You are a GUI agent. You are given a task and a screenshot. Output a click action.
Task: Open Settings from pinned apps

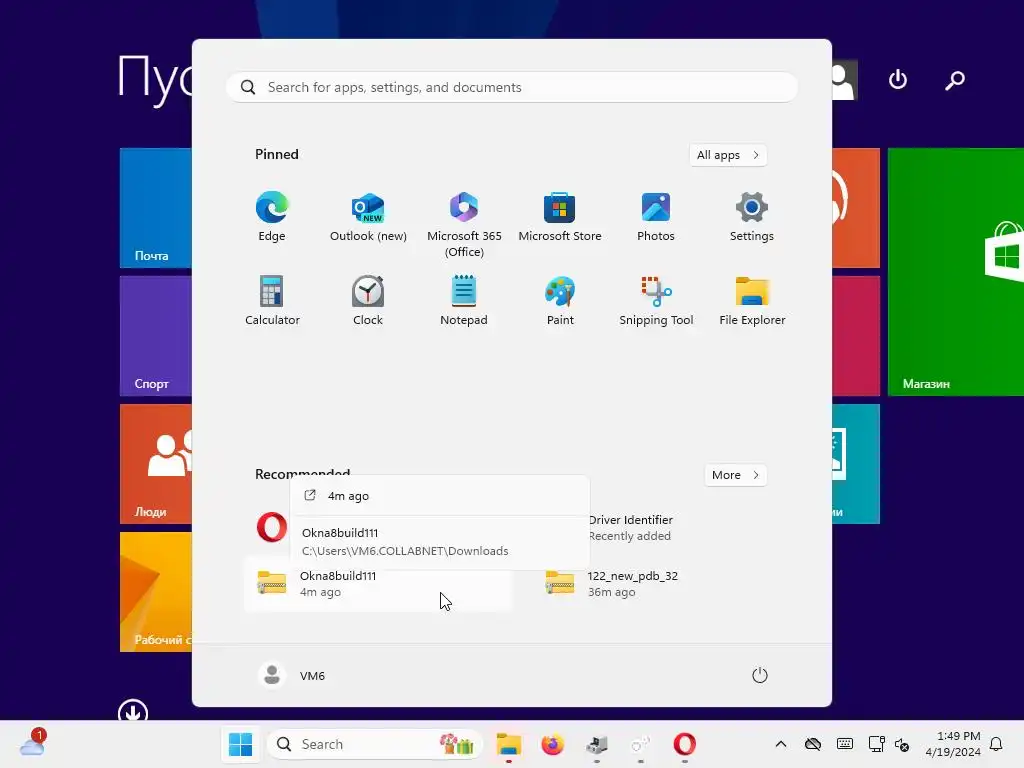(x=752, y=218)
